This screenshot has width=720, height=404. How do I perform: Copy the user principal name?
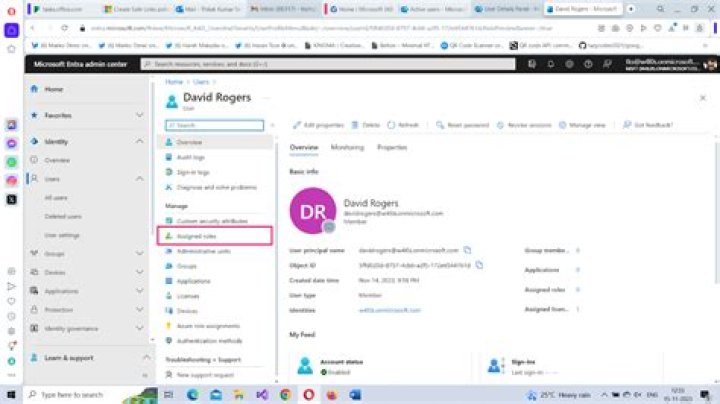tap(467, 250)
